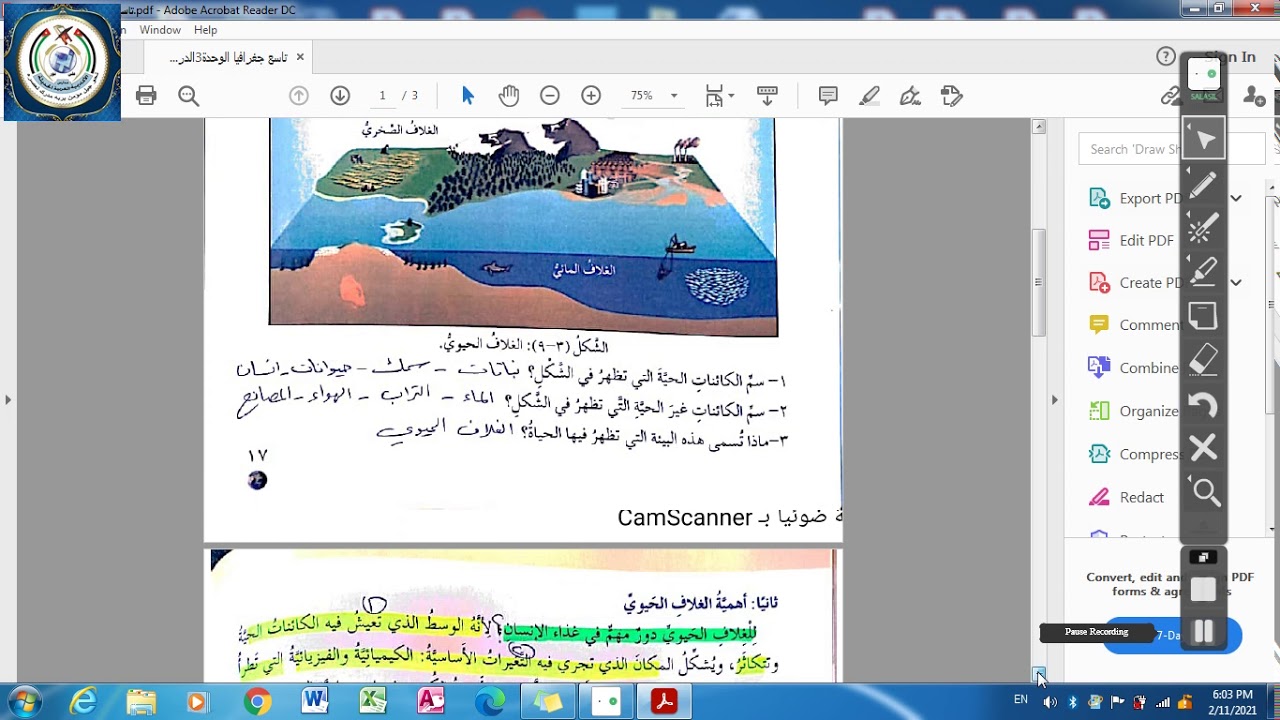Select the highlight text pen tool

point(869,96)
